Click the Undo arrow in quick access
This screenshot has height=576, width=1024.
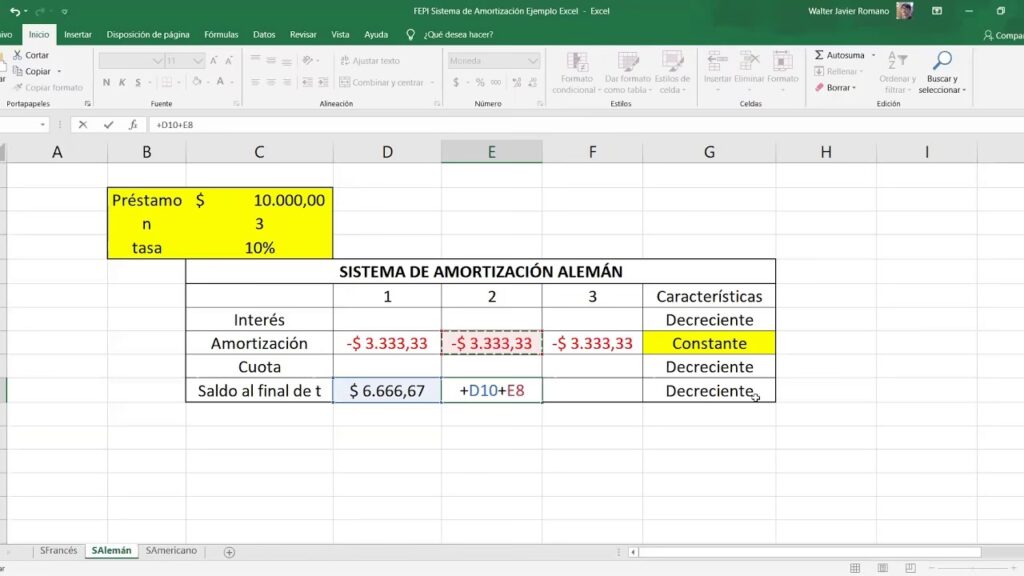[14, 11]
